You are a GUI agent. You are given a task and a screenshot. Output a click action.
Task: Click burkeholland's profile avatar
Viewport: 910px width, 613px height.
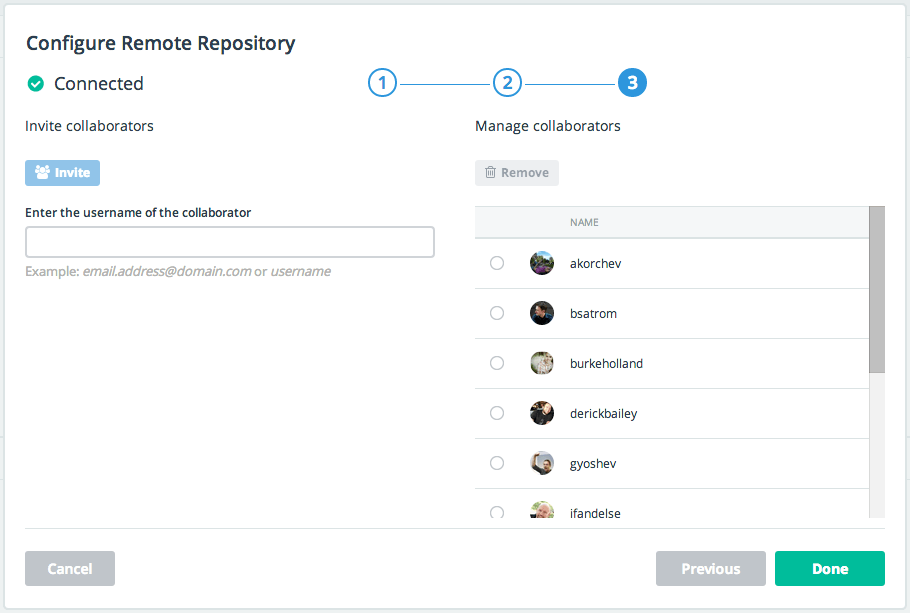542,363
